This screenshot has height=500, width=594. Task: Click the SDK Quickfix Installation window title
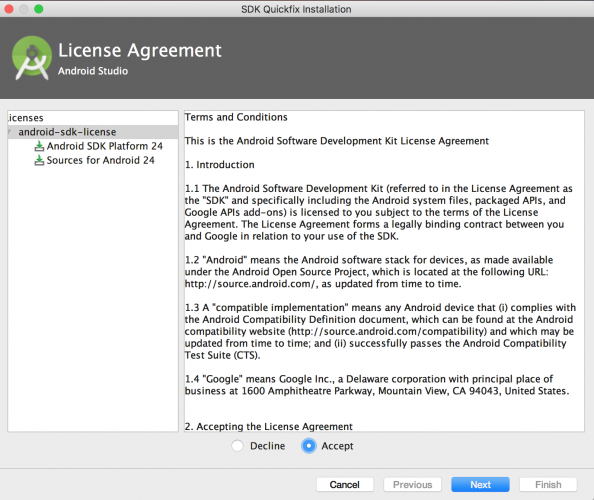pos(296,9)
